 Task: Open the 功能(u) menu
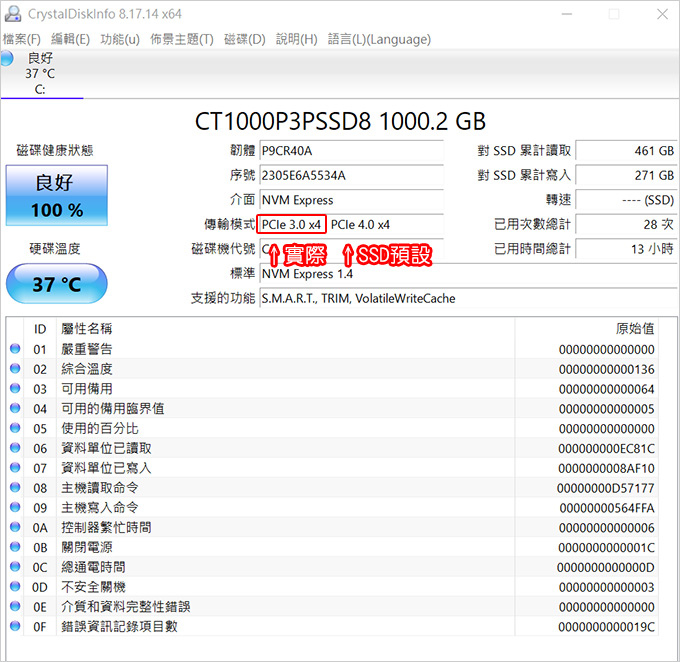tap(120, 39)
